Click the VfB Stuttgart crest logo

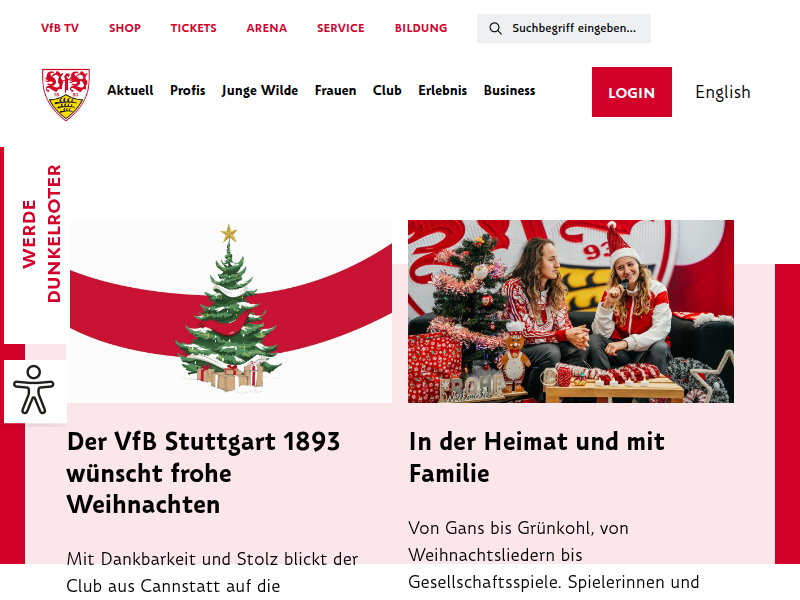point(66,94)
